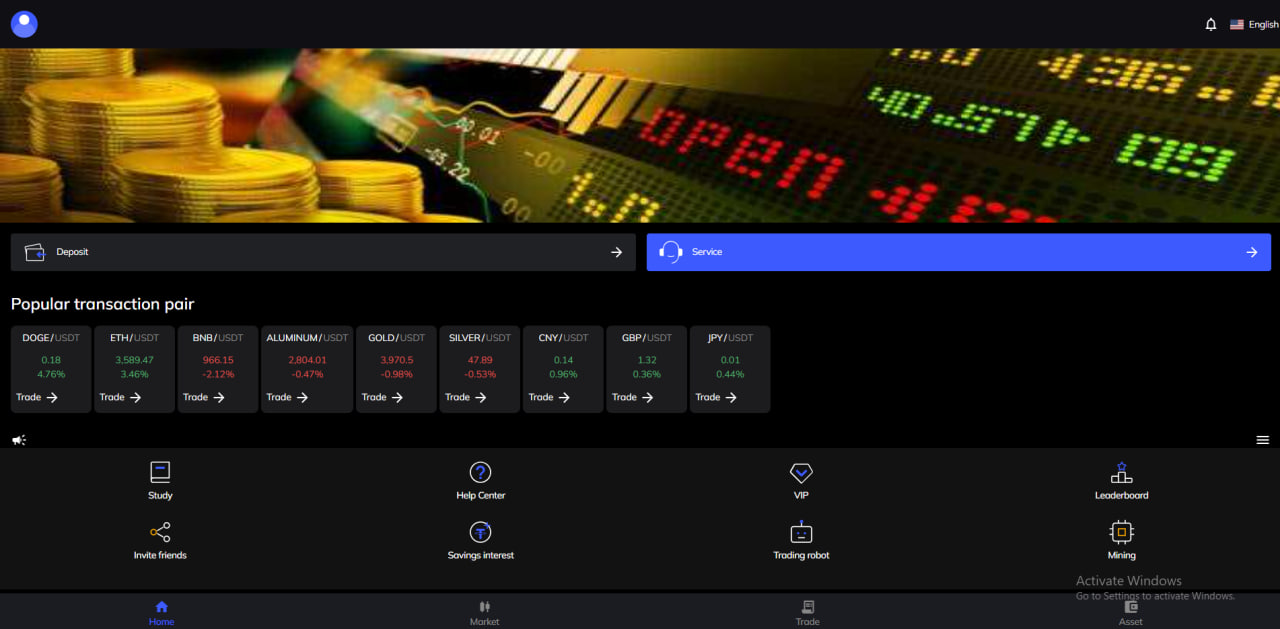Expand the announcements list menu icon

1262,440
